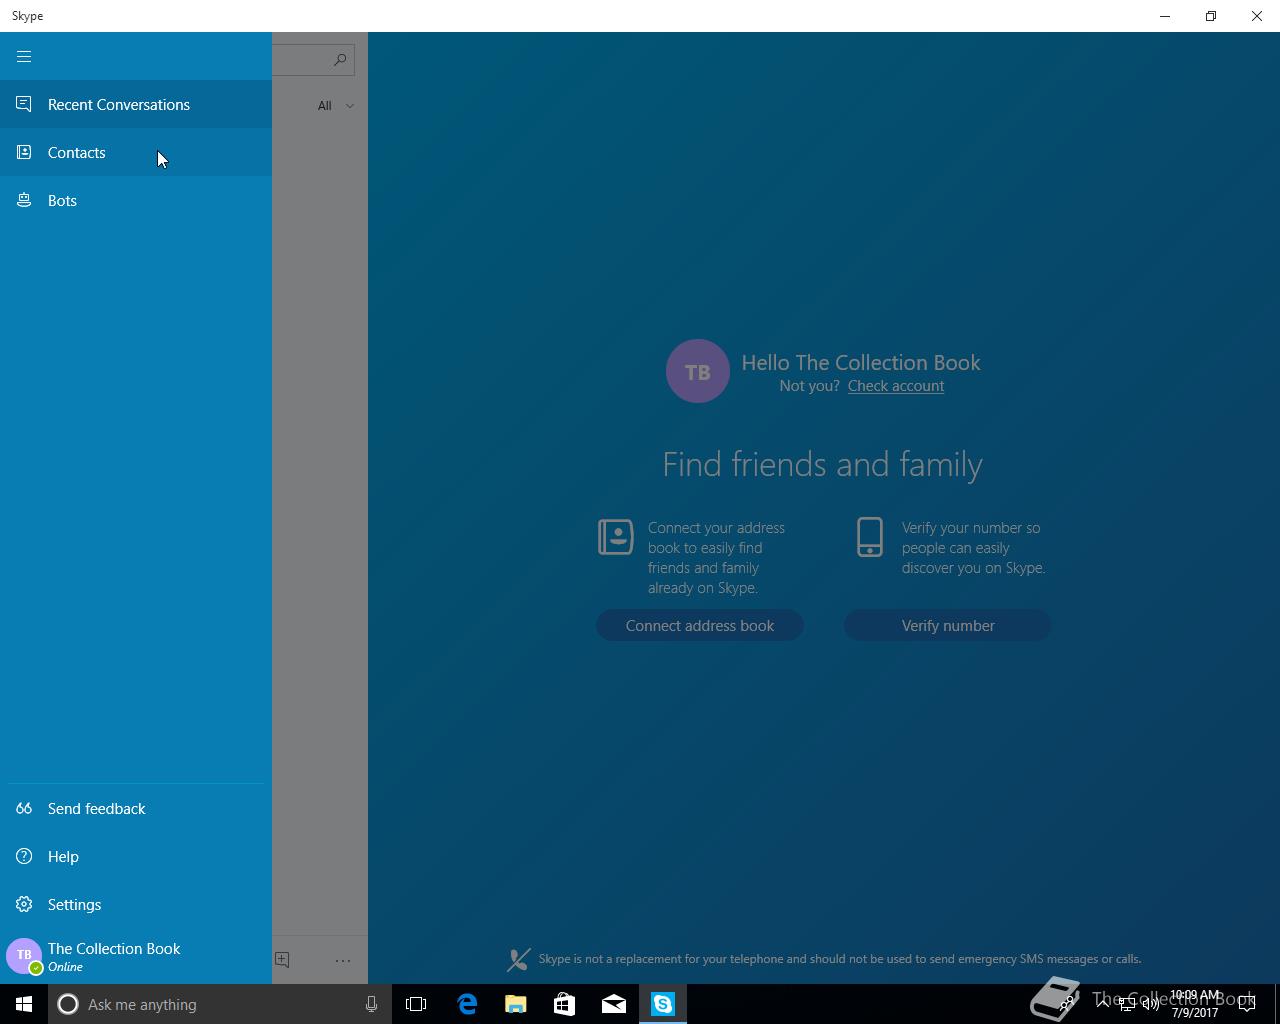The height and width of the screenshot is (1024, 1280).
Task: Click the new conversation plus icon
Action: point(282,959)
